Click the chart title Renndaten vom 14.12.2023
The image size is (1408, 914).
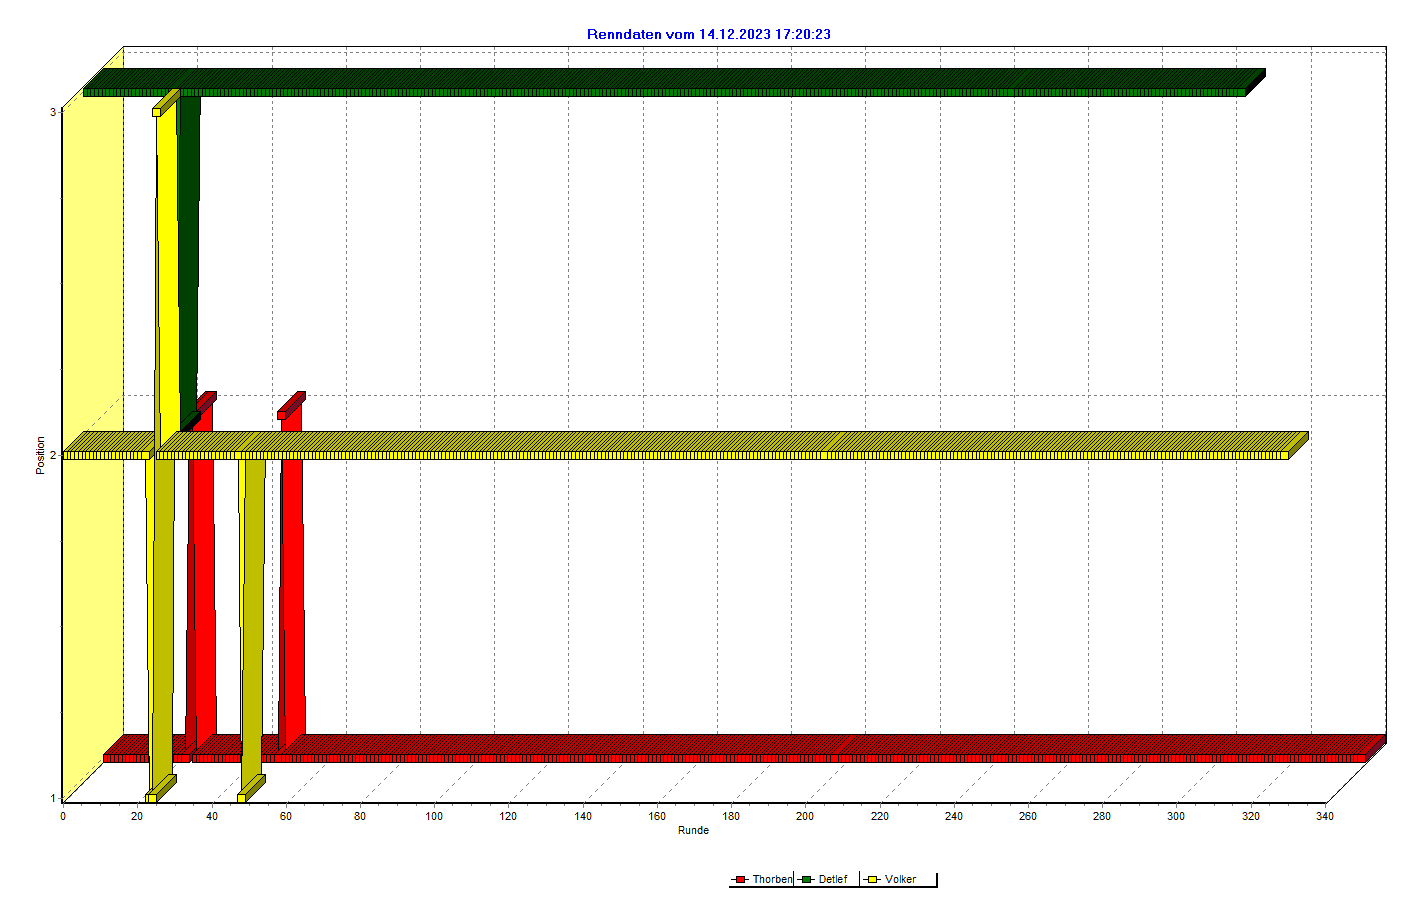[x=708, y=34]
